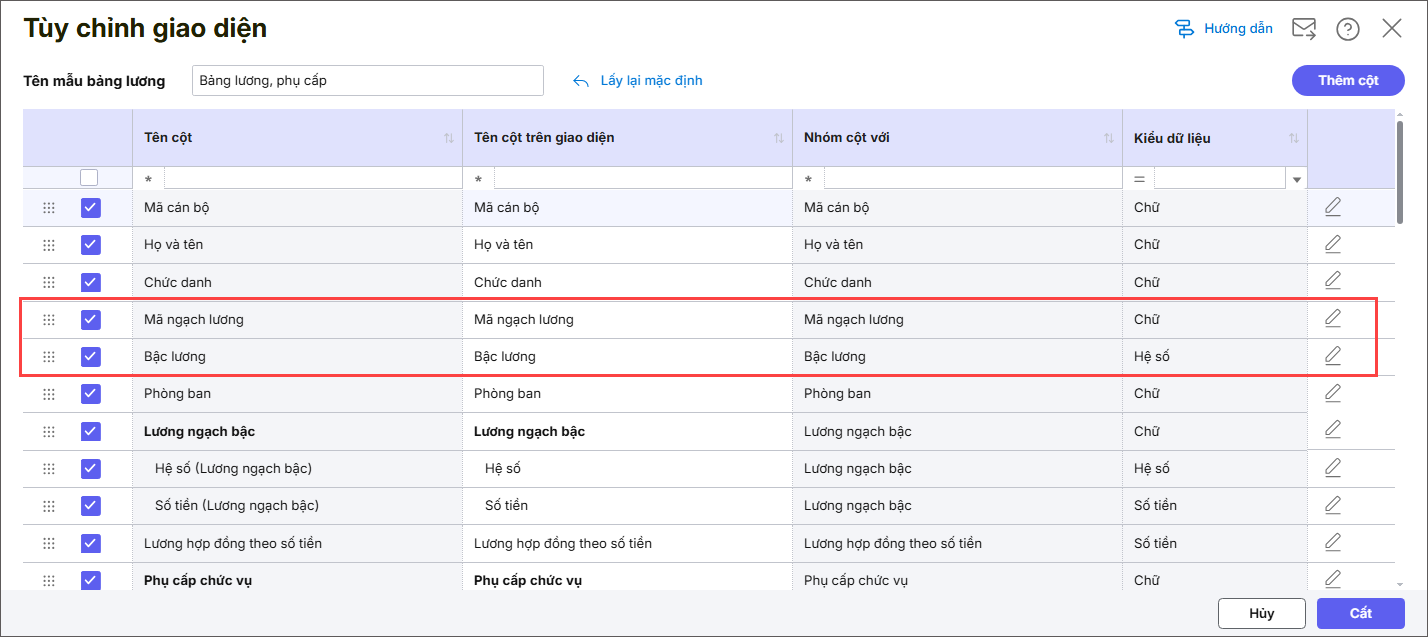Open the Hướng dẫn guide link
This screenshot has height=637, width=1428.
(x=1224, y=28)
